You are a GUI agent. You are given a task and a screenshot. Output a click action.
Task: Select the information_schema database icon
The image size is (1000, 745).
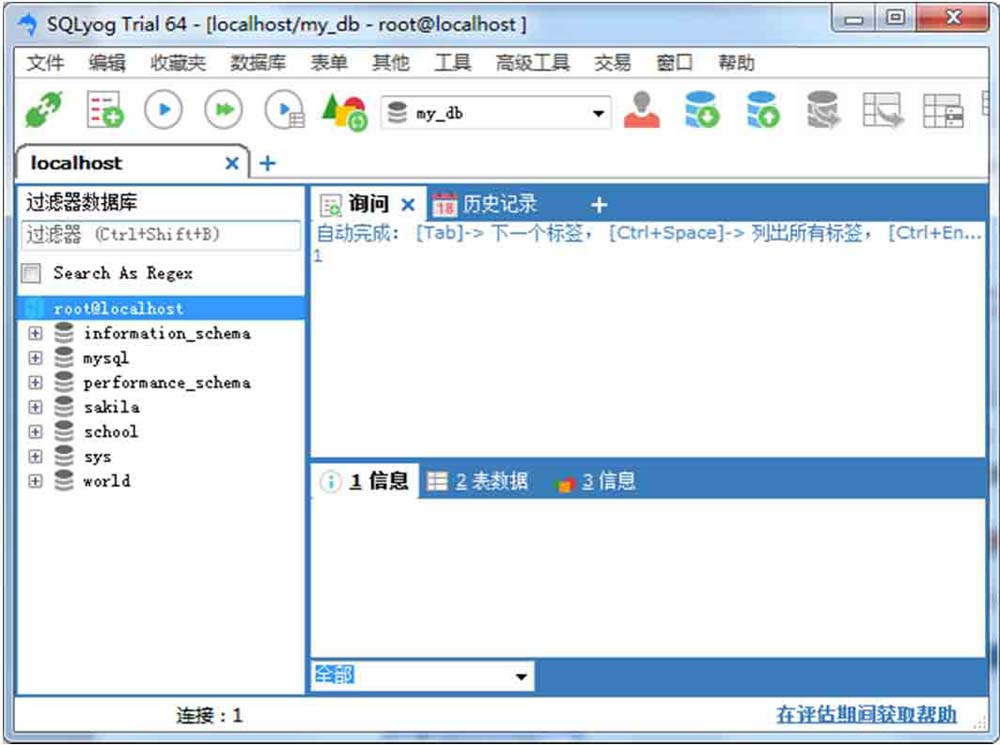pos(64,333)
